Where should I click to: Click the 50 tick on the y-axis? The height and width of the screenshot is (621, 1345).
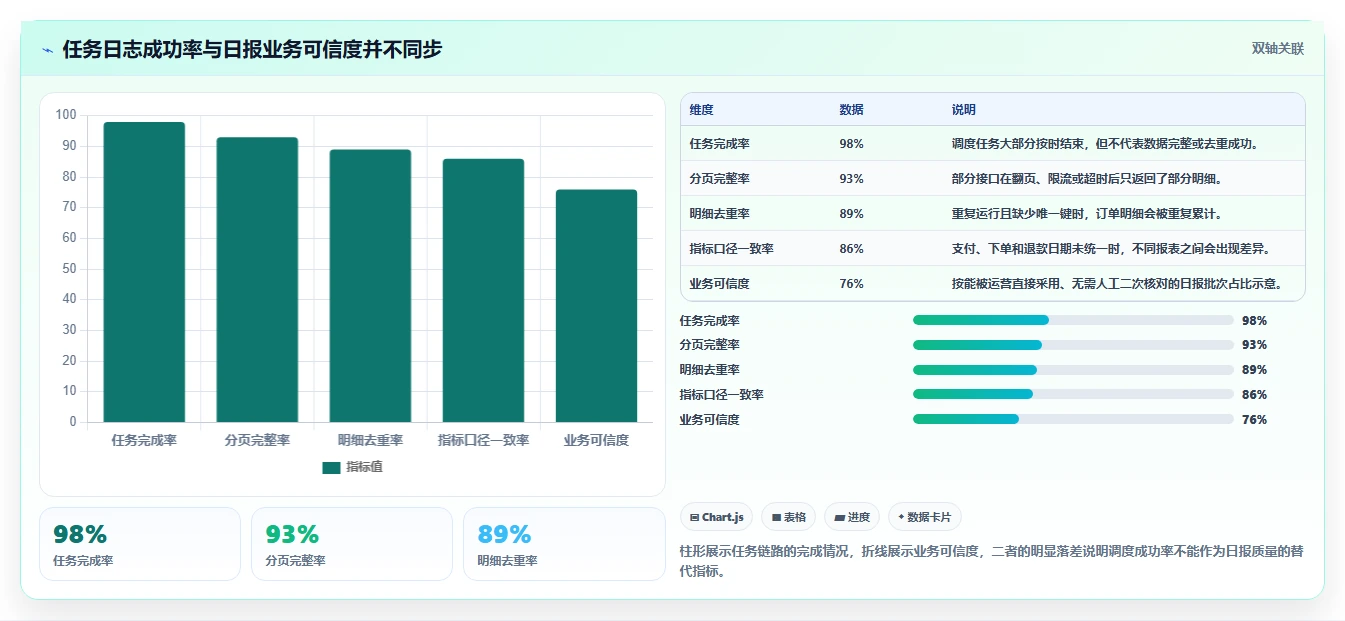[69, 268]
